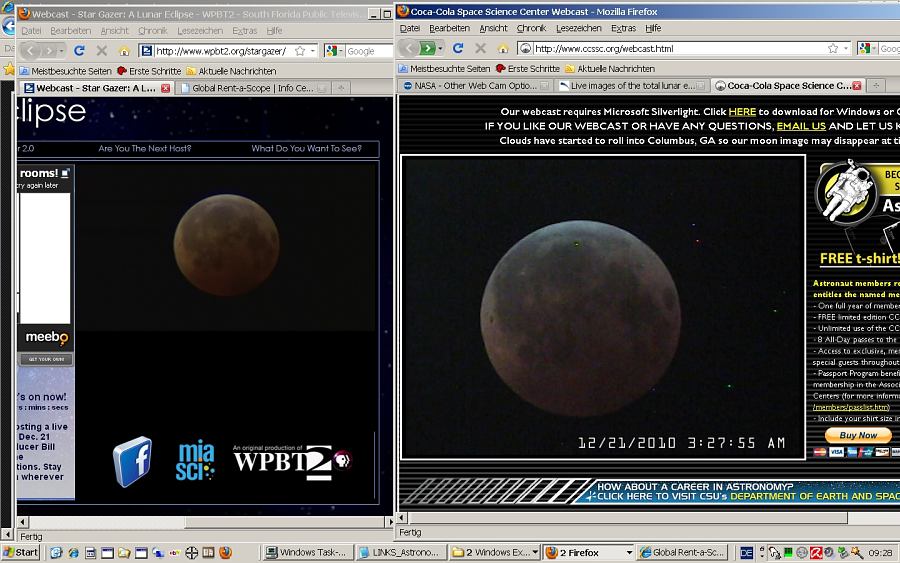Image resolution: width=900 pixels, height=563 pixels.
Task: Expand the 2 Windows Explorer taskbar group
Action: tap(535, 553)
